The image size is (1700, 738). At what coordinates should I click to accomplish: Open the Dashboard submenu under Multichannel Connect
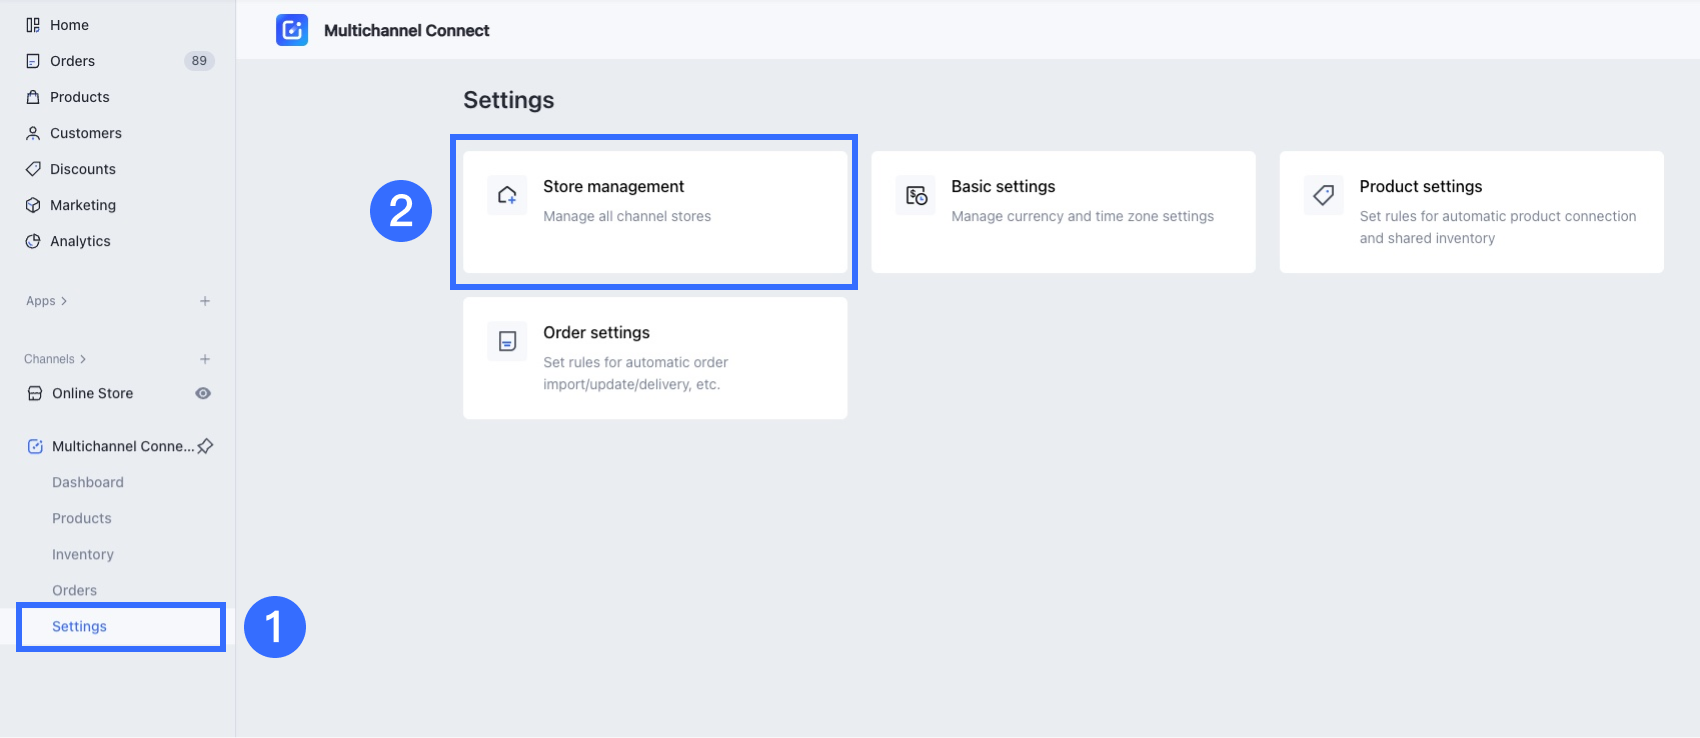88,482
